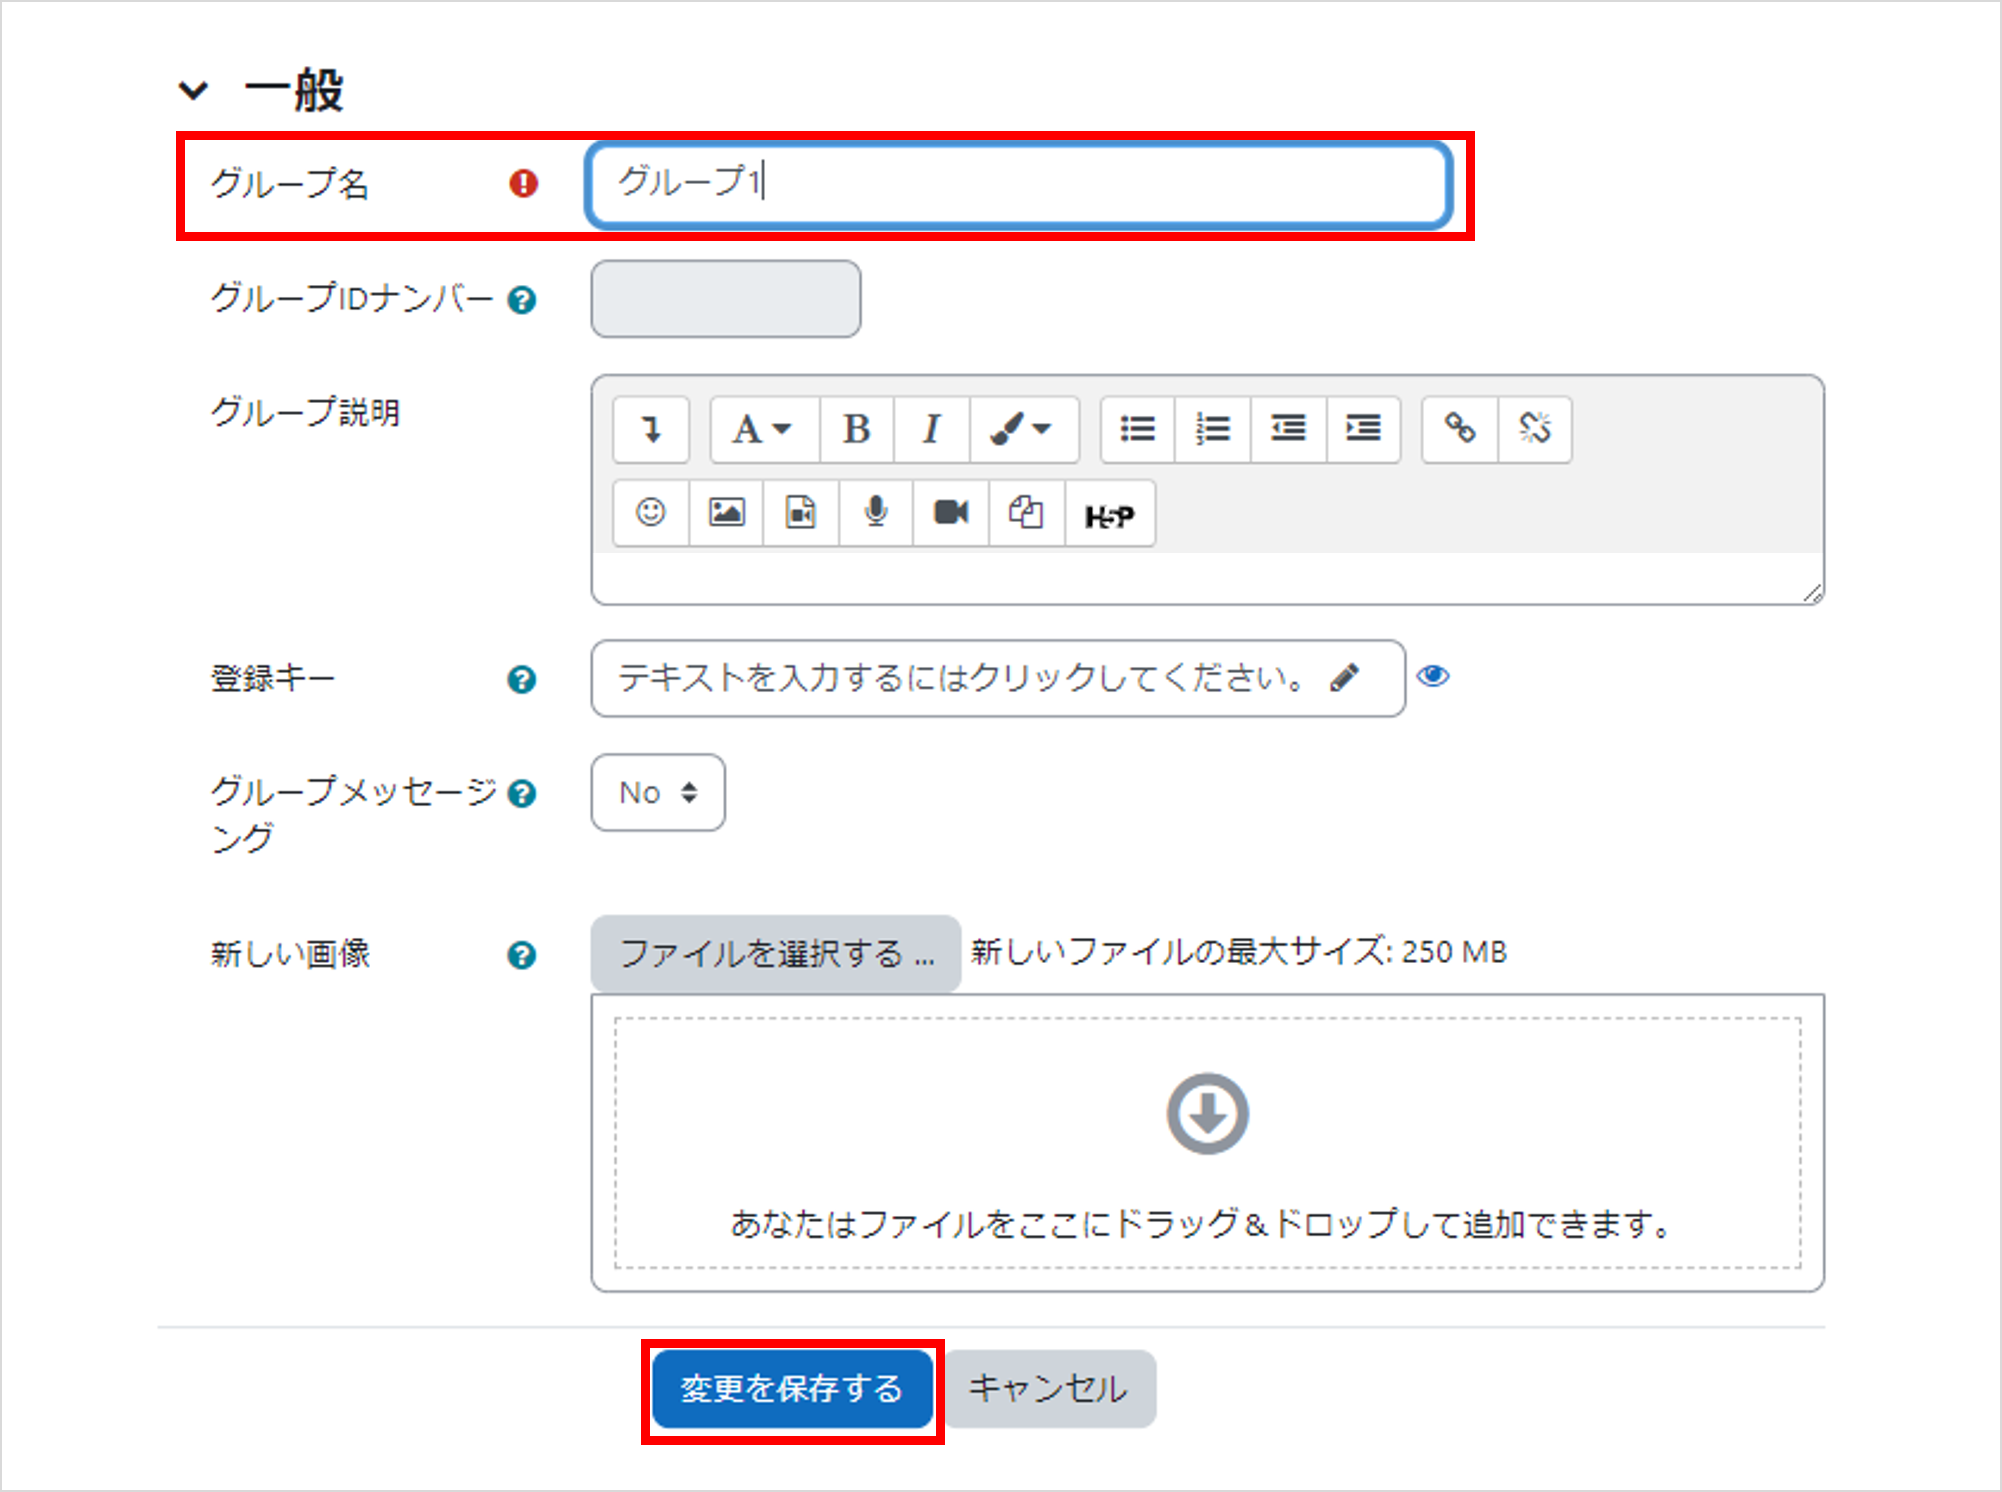Open the paragraph styles dropdown (A)

tap(764, 430)
